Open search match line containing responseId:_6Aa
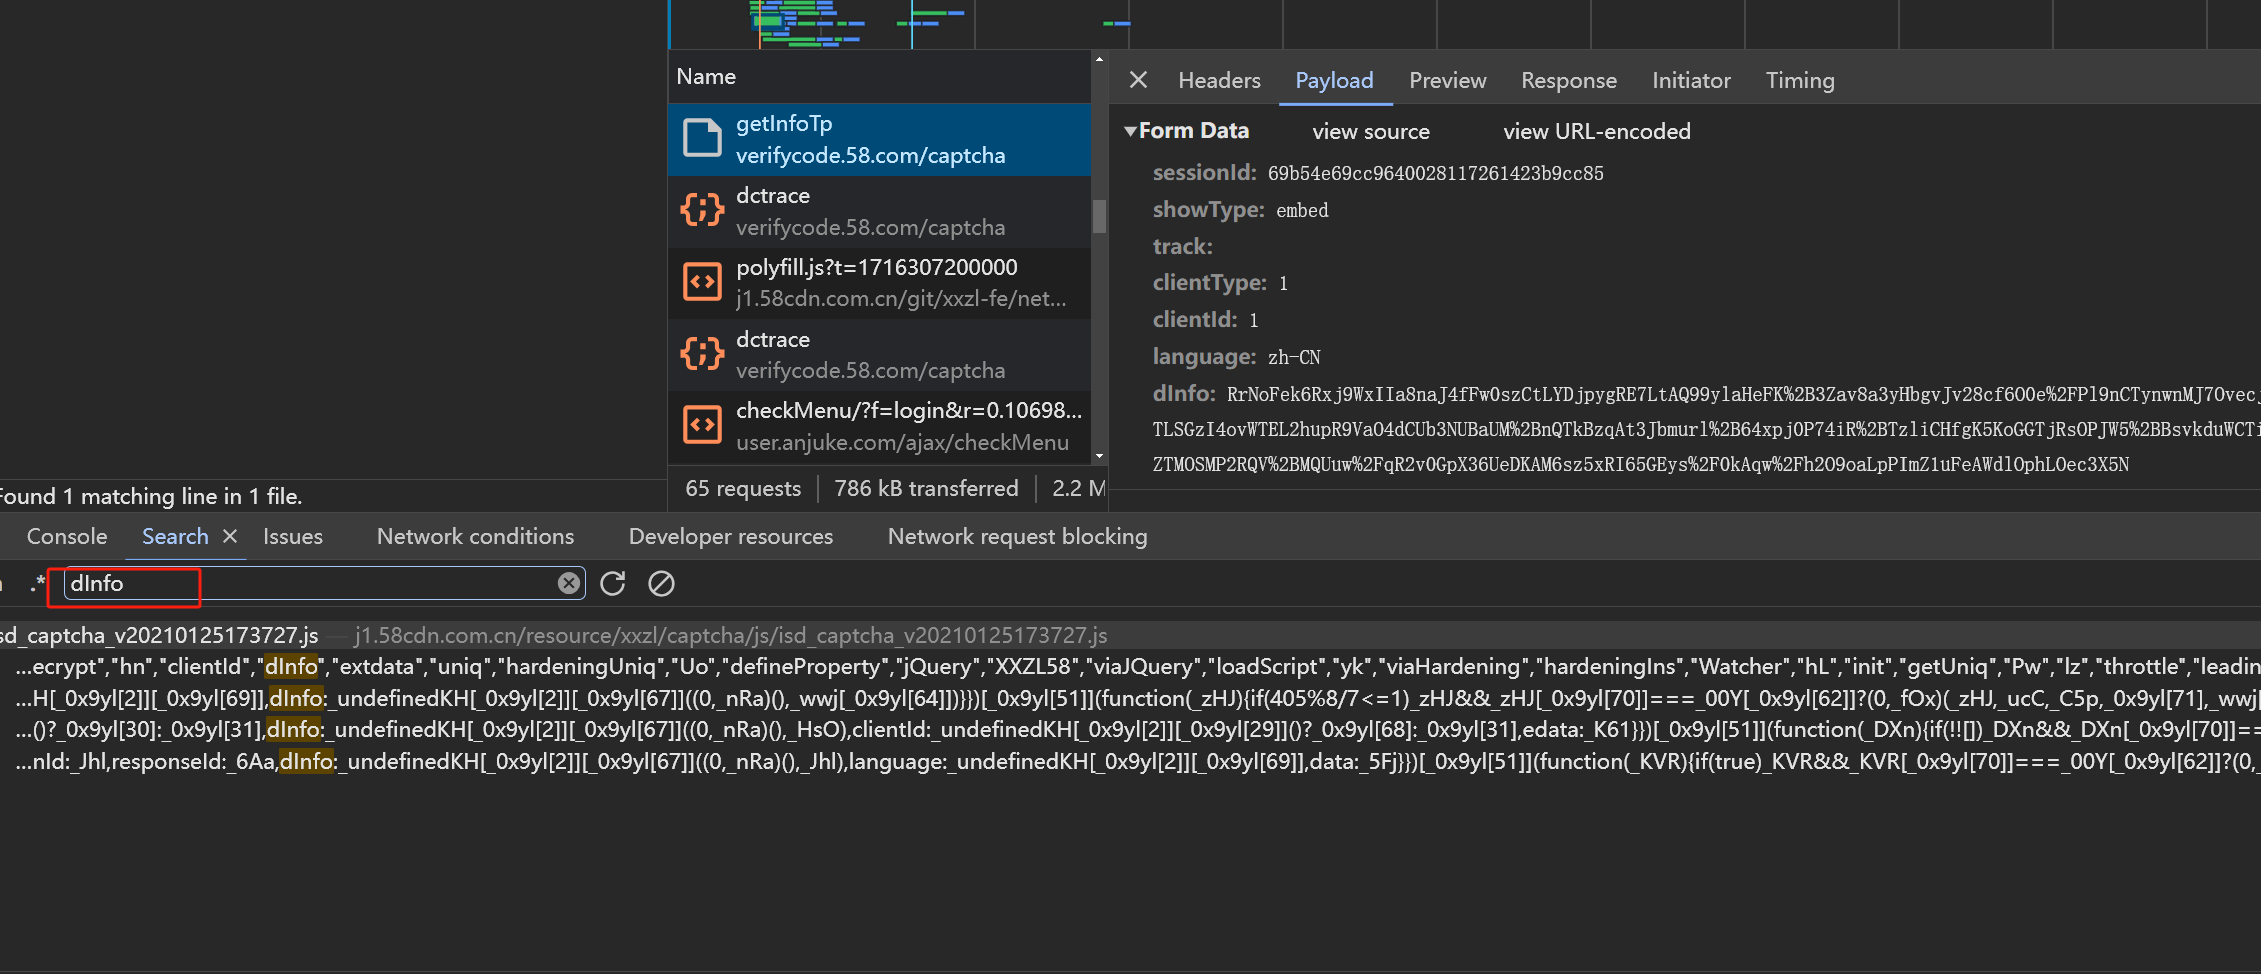Screen dimensions: 2261x974 tap(1130, 761)
